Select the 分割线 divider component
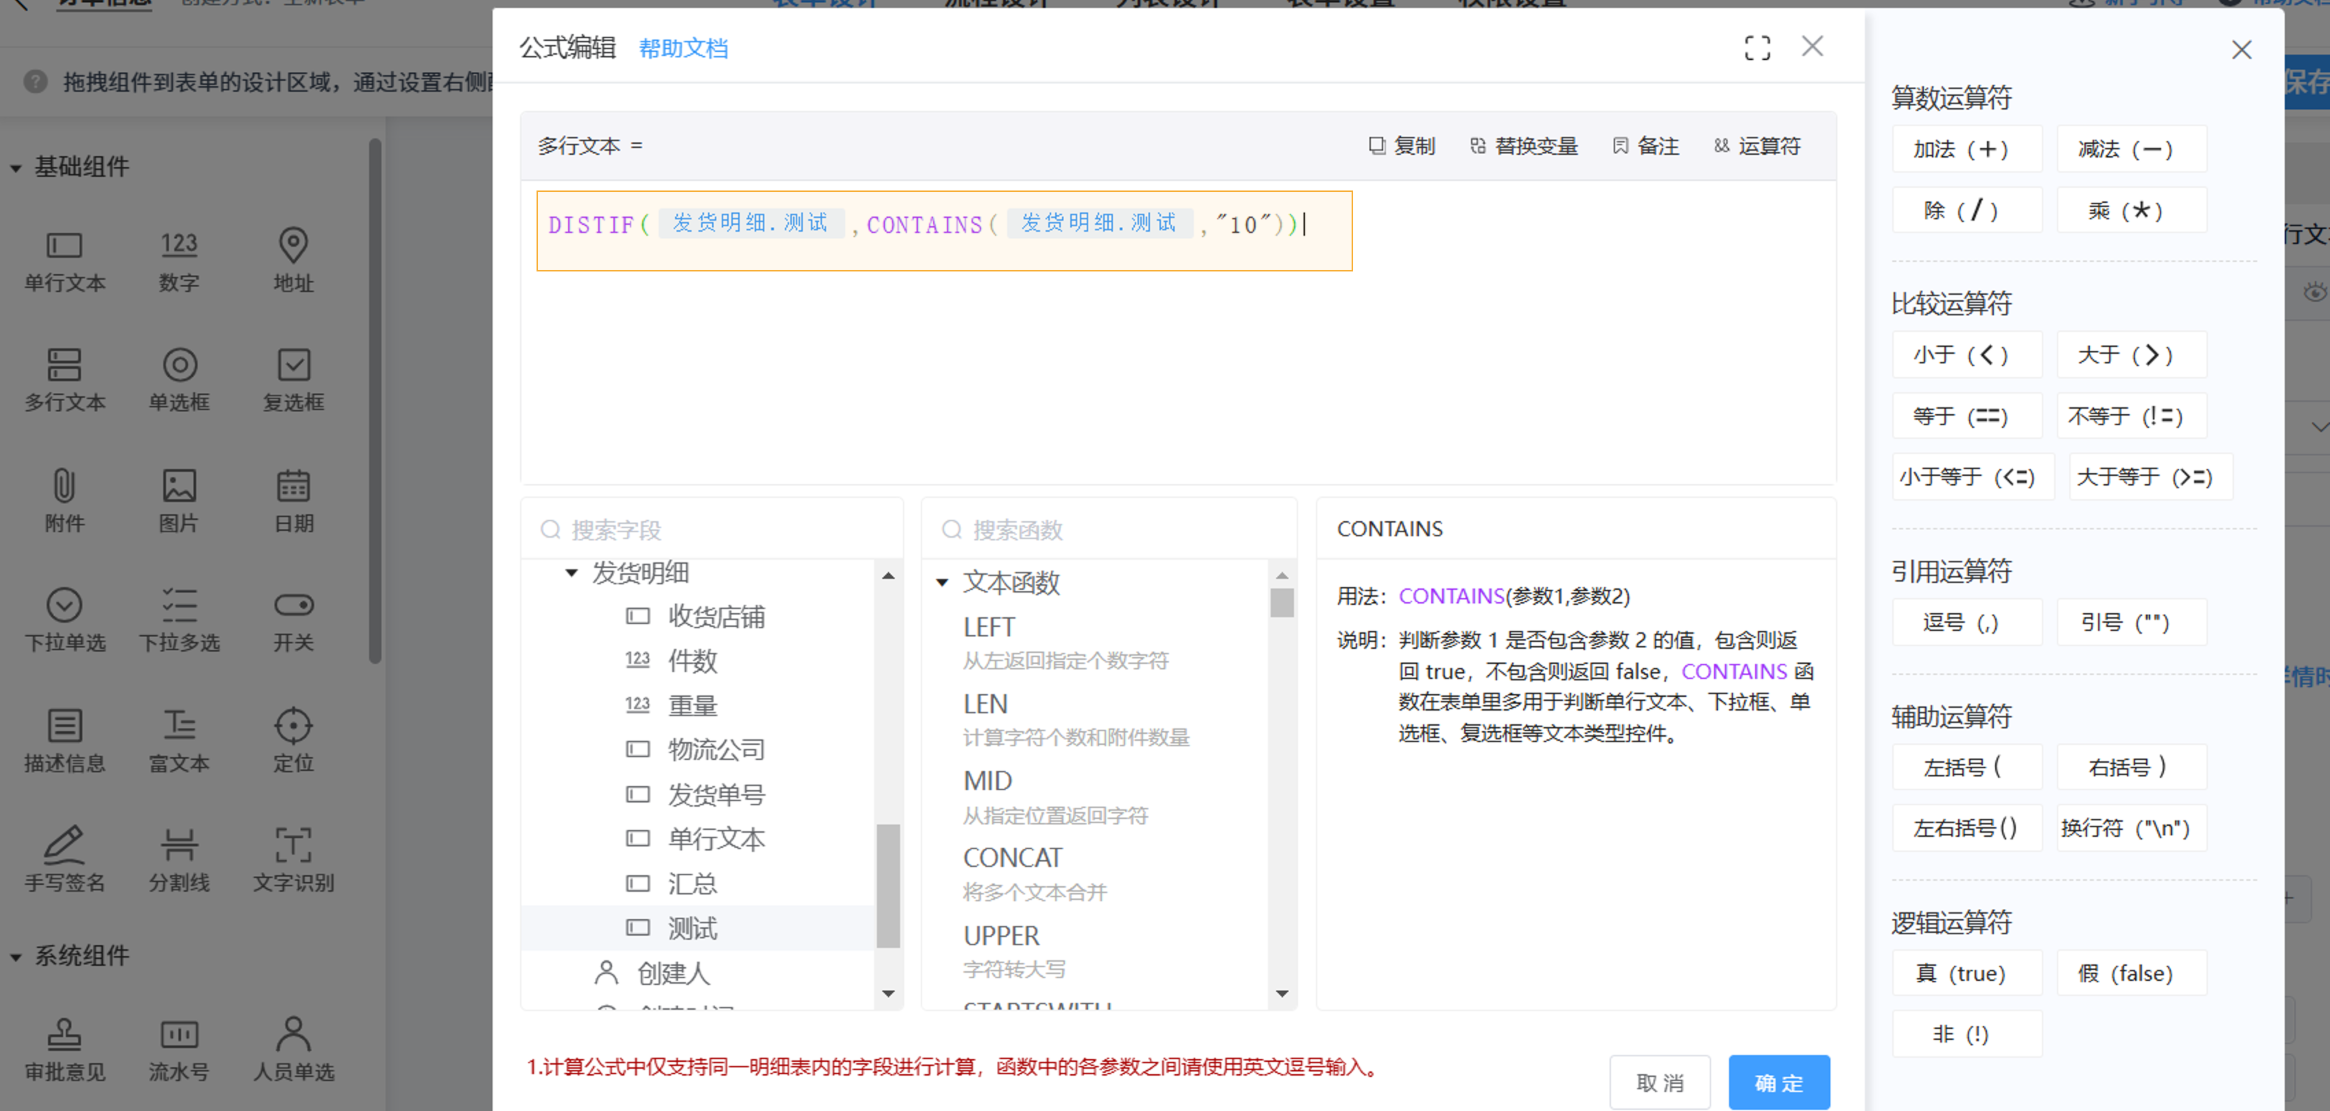The height and width of the screenshot is (1111, 2330). (x=179, y=860)
